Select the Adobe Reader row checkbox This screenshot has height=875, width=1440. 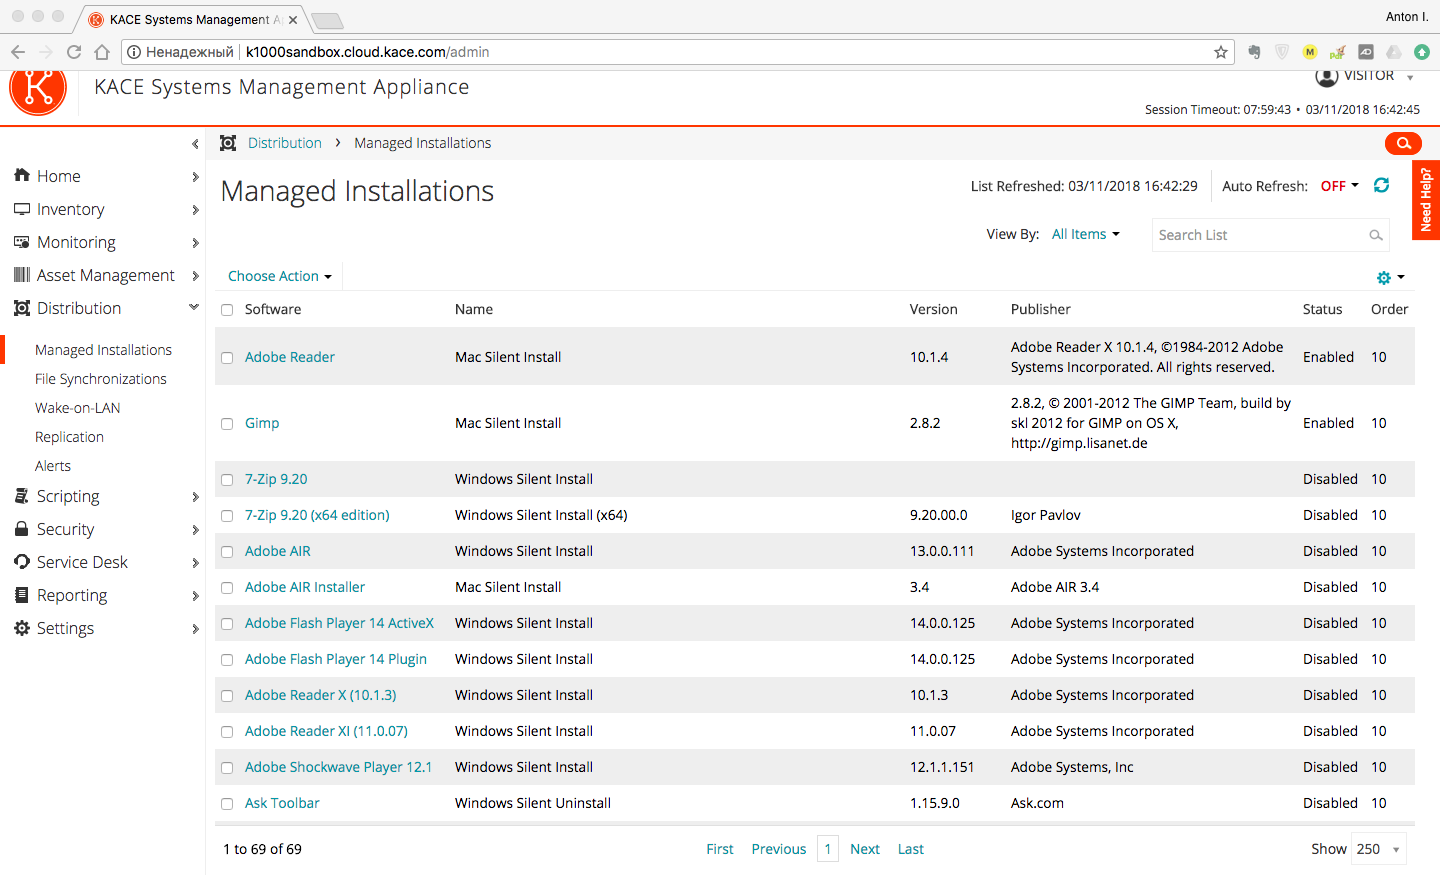tap(227, 358)
